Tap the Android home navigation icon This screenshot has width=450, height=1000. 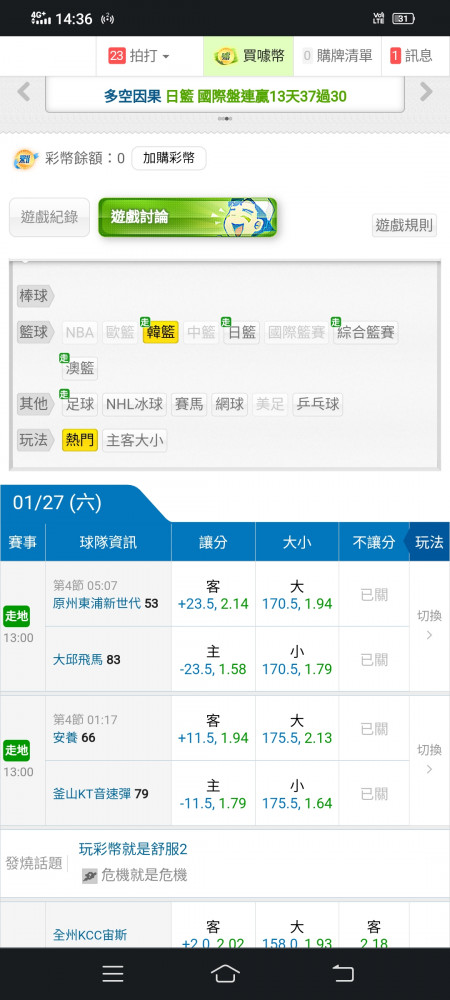[x=225, y=973]
